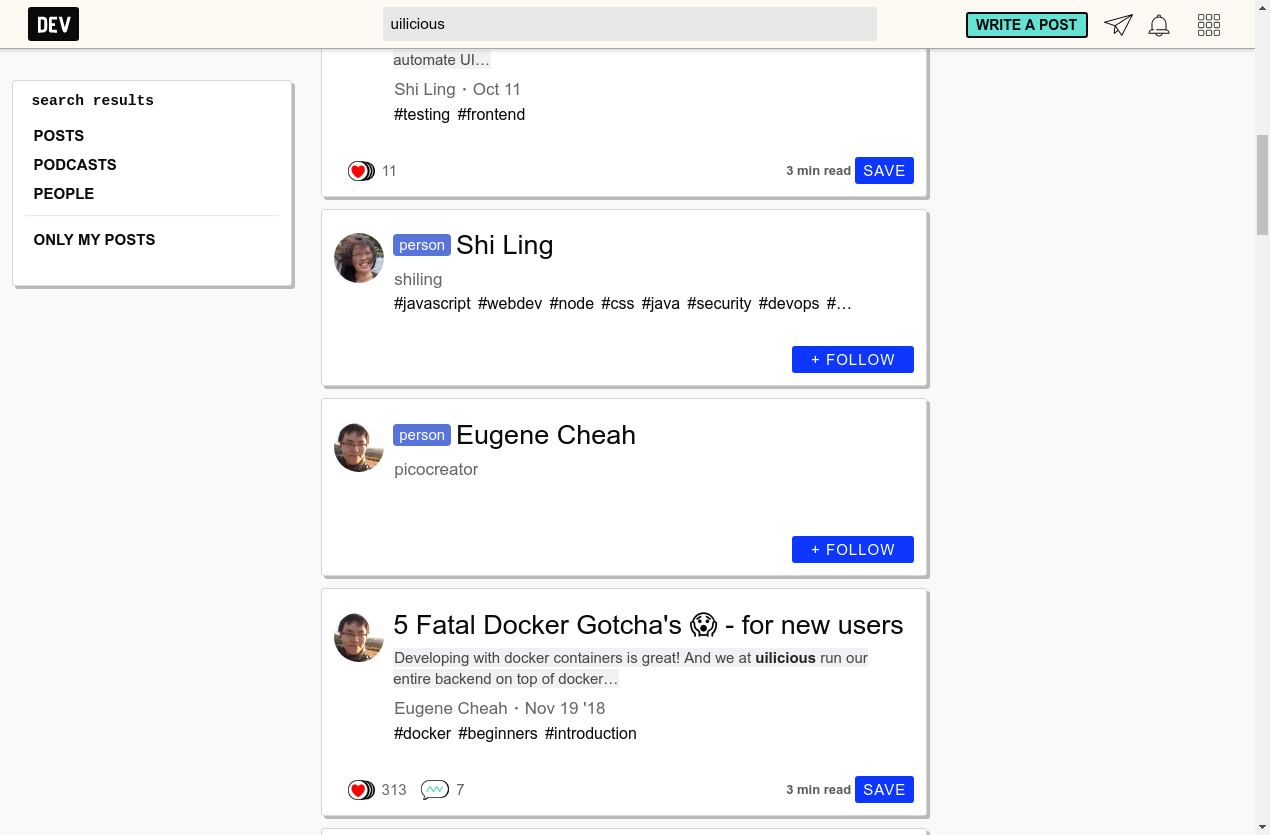Image resolution: width=1270 pixels, height=835 pixels.
Task: Open the grid navigation menu icon
Action: click(1208, 25)
